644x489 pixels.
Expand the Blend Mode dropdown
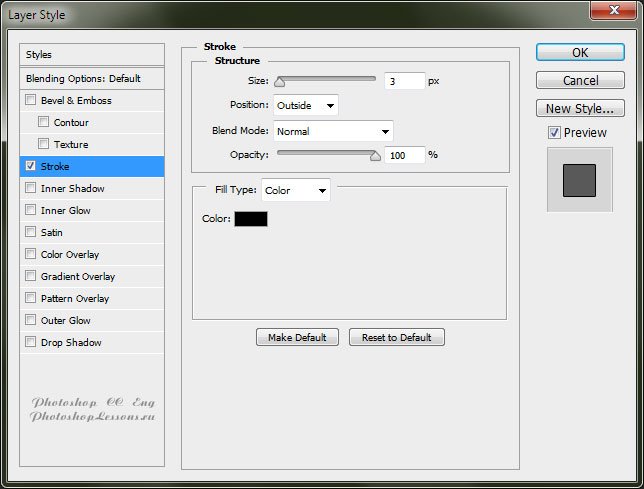click(333, 131)
